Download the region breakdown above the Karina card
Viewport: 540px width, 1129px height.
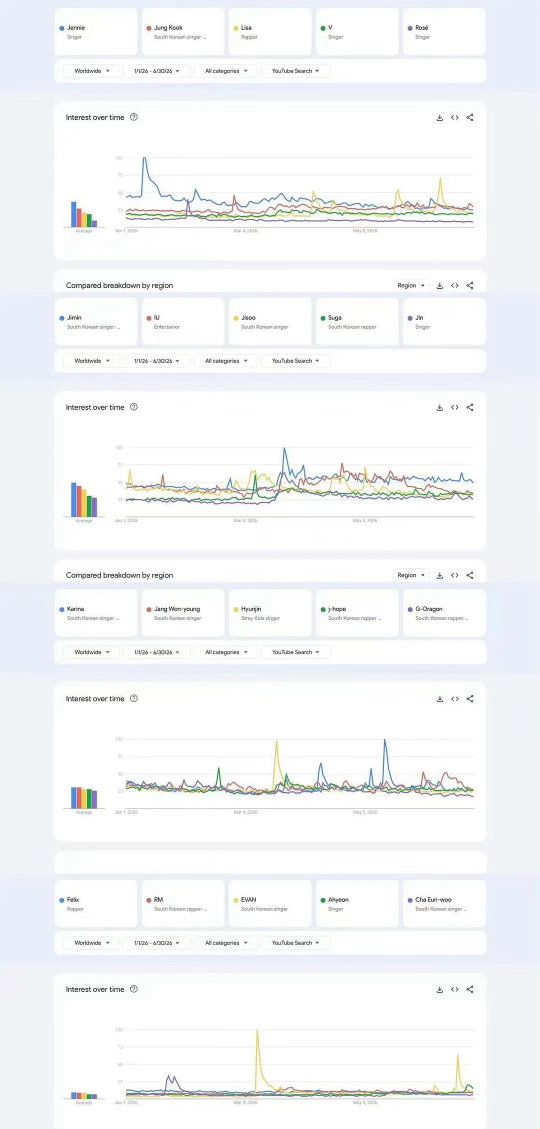point(439,575)
